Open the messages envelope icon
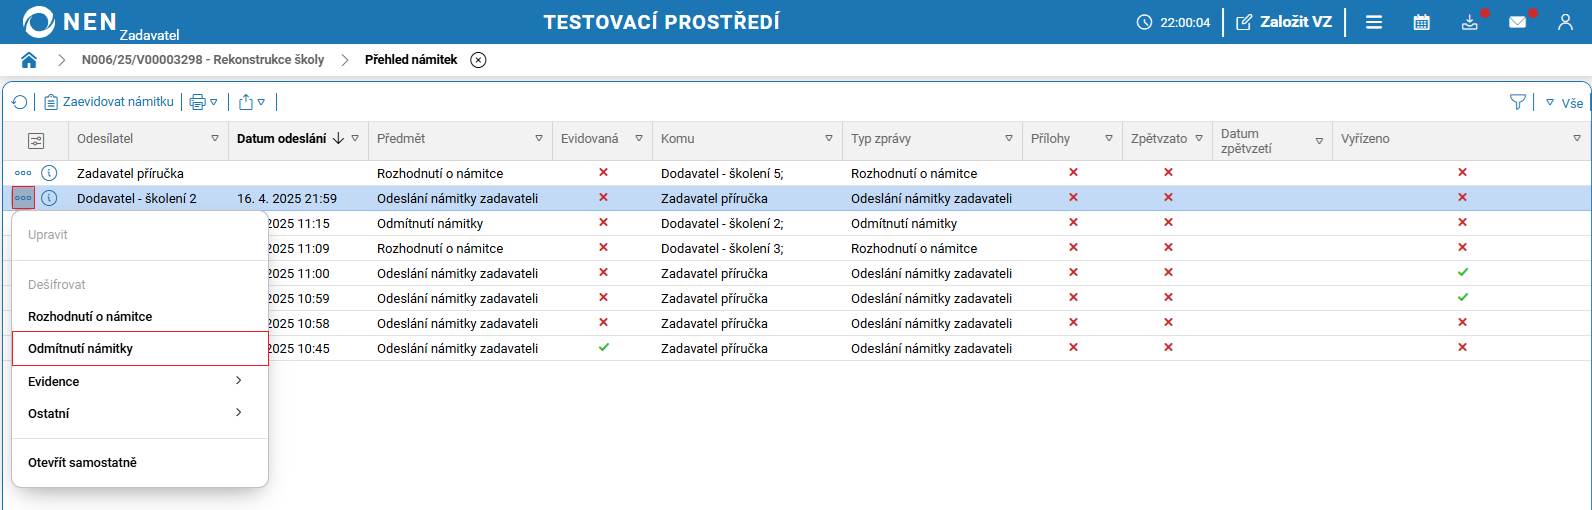 [1517, 22]
